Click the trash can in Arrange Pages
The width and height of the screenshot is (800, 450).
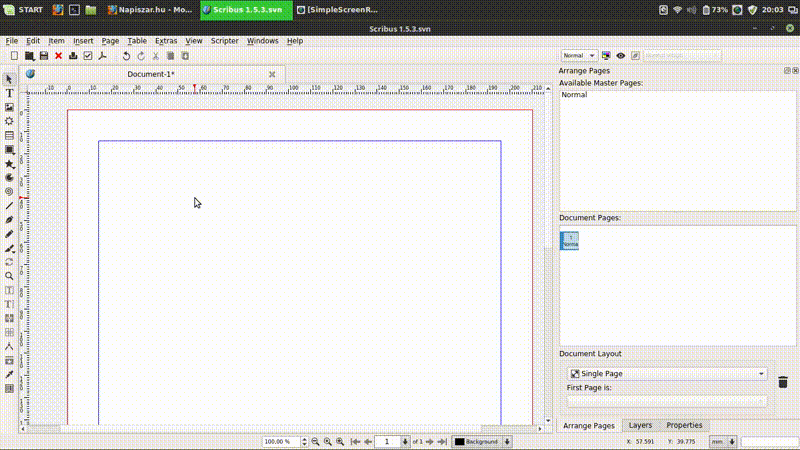[x=783, y=382]
